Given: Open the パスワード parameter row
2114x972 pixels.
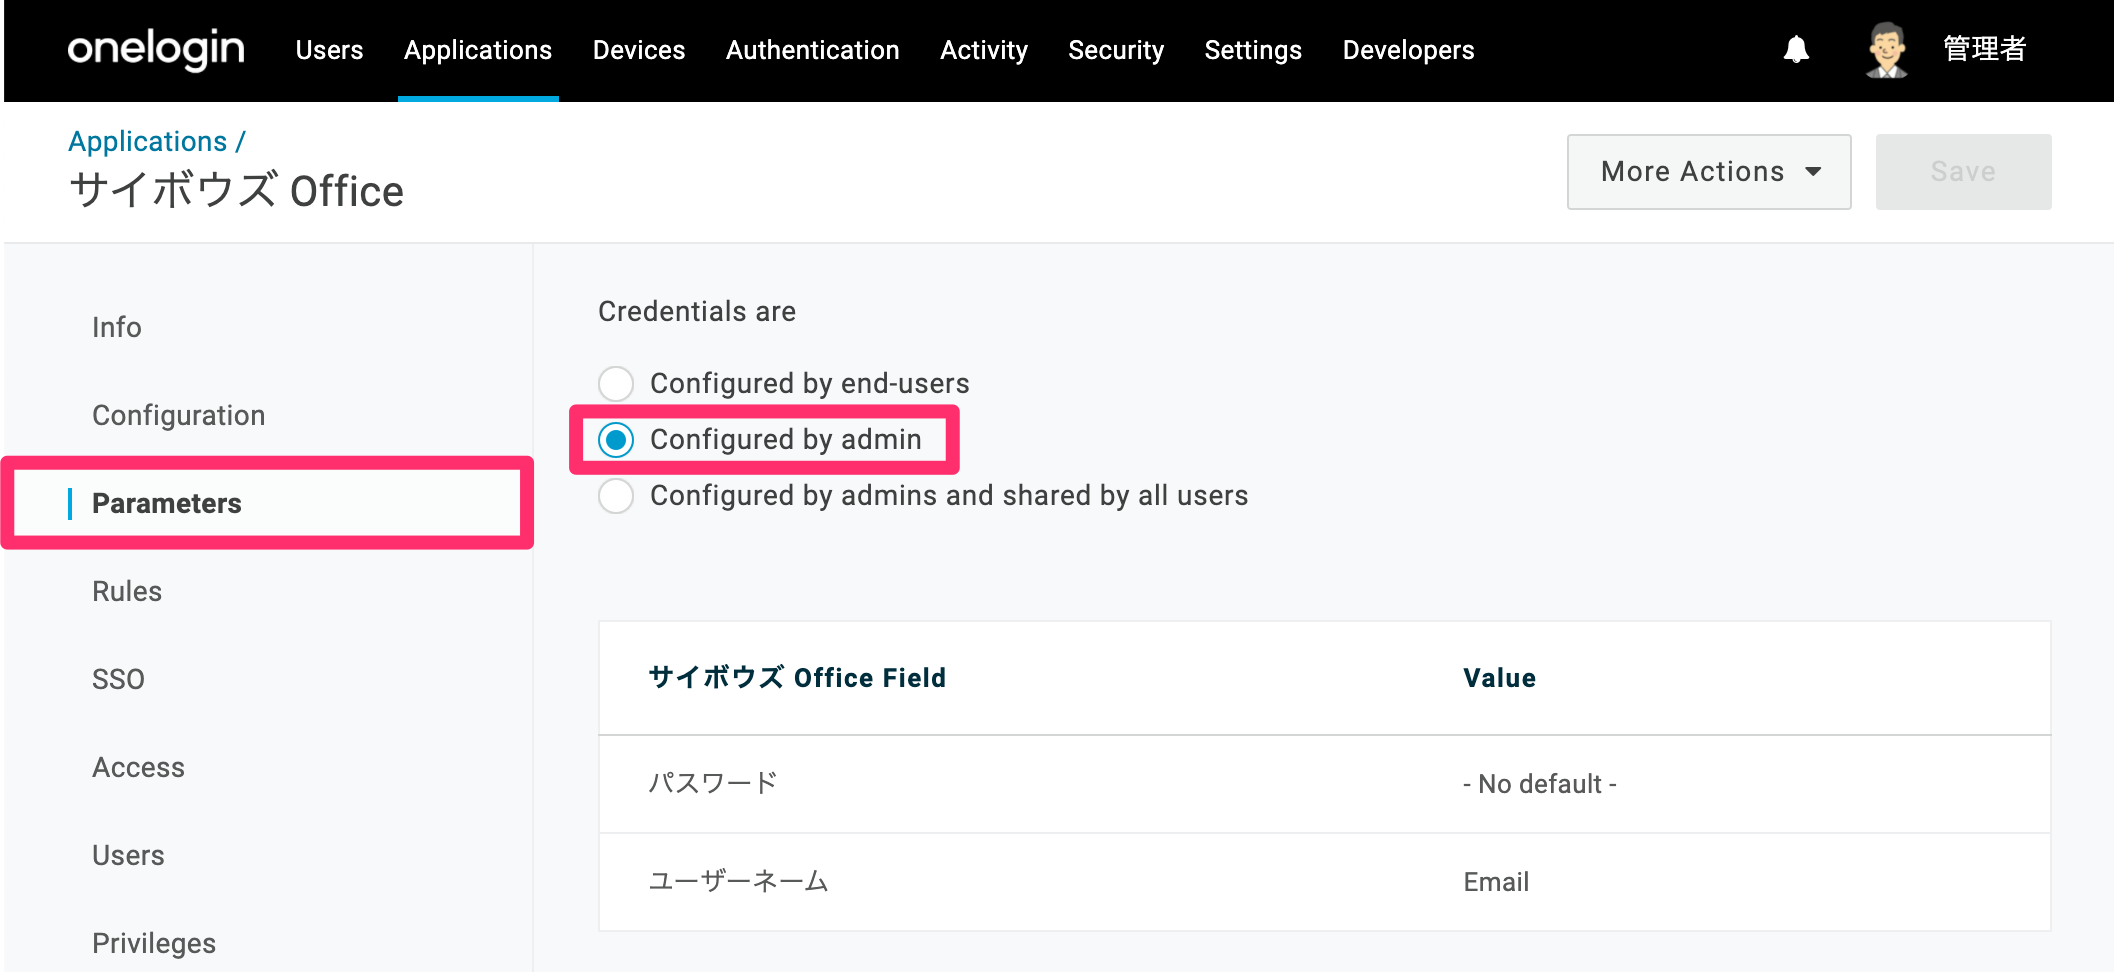Looking at the screenshot, I should pos(1324,784).
